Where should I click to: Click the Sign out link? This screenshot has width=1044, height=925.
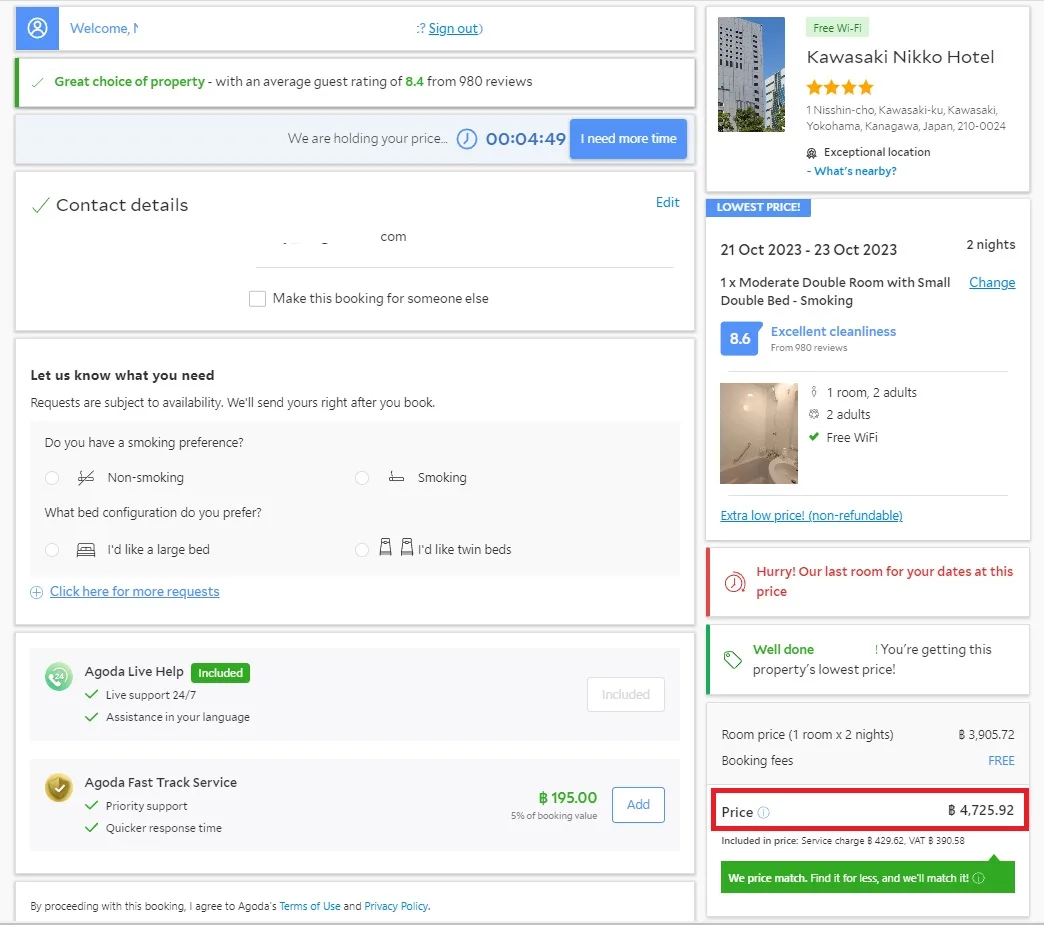[453, 28]
